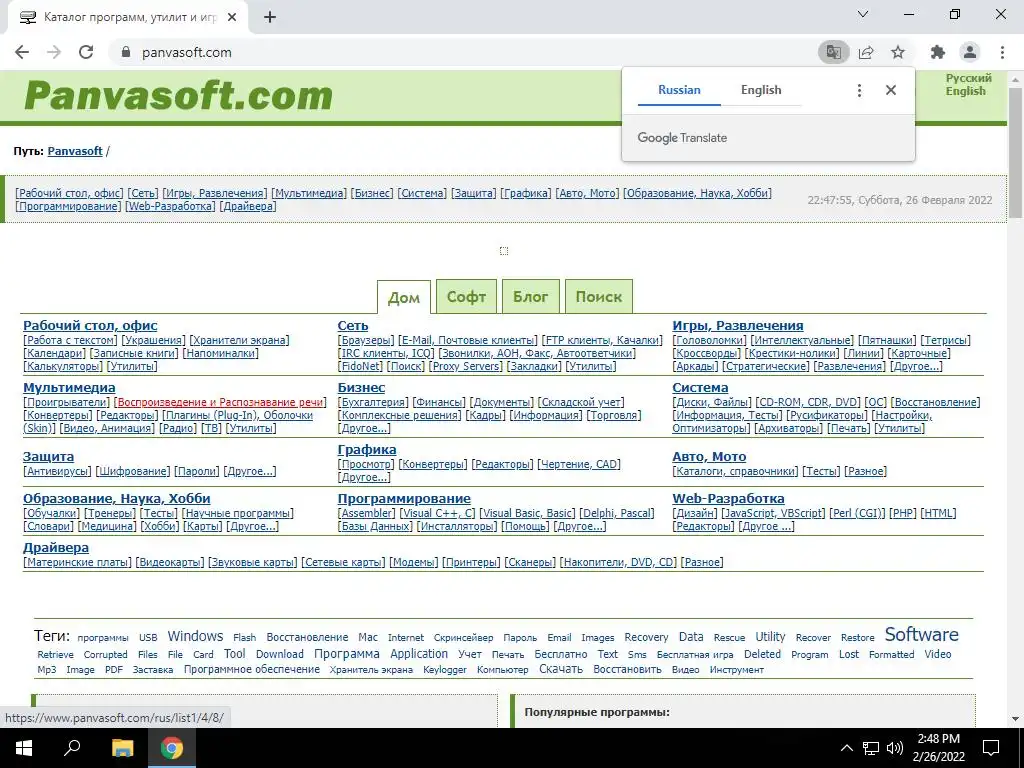Open the Бизнес category heading
The image size is (1024, 768).
361,387
